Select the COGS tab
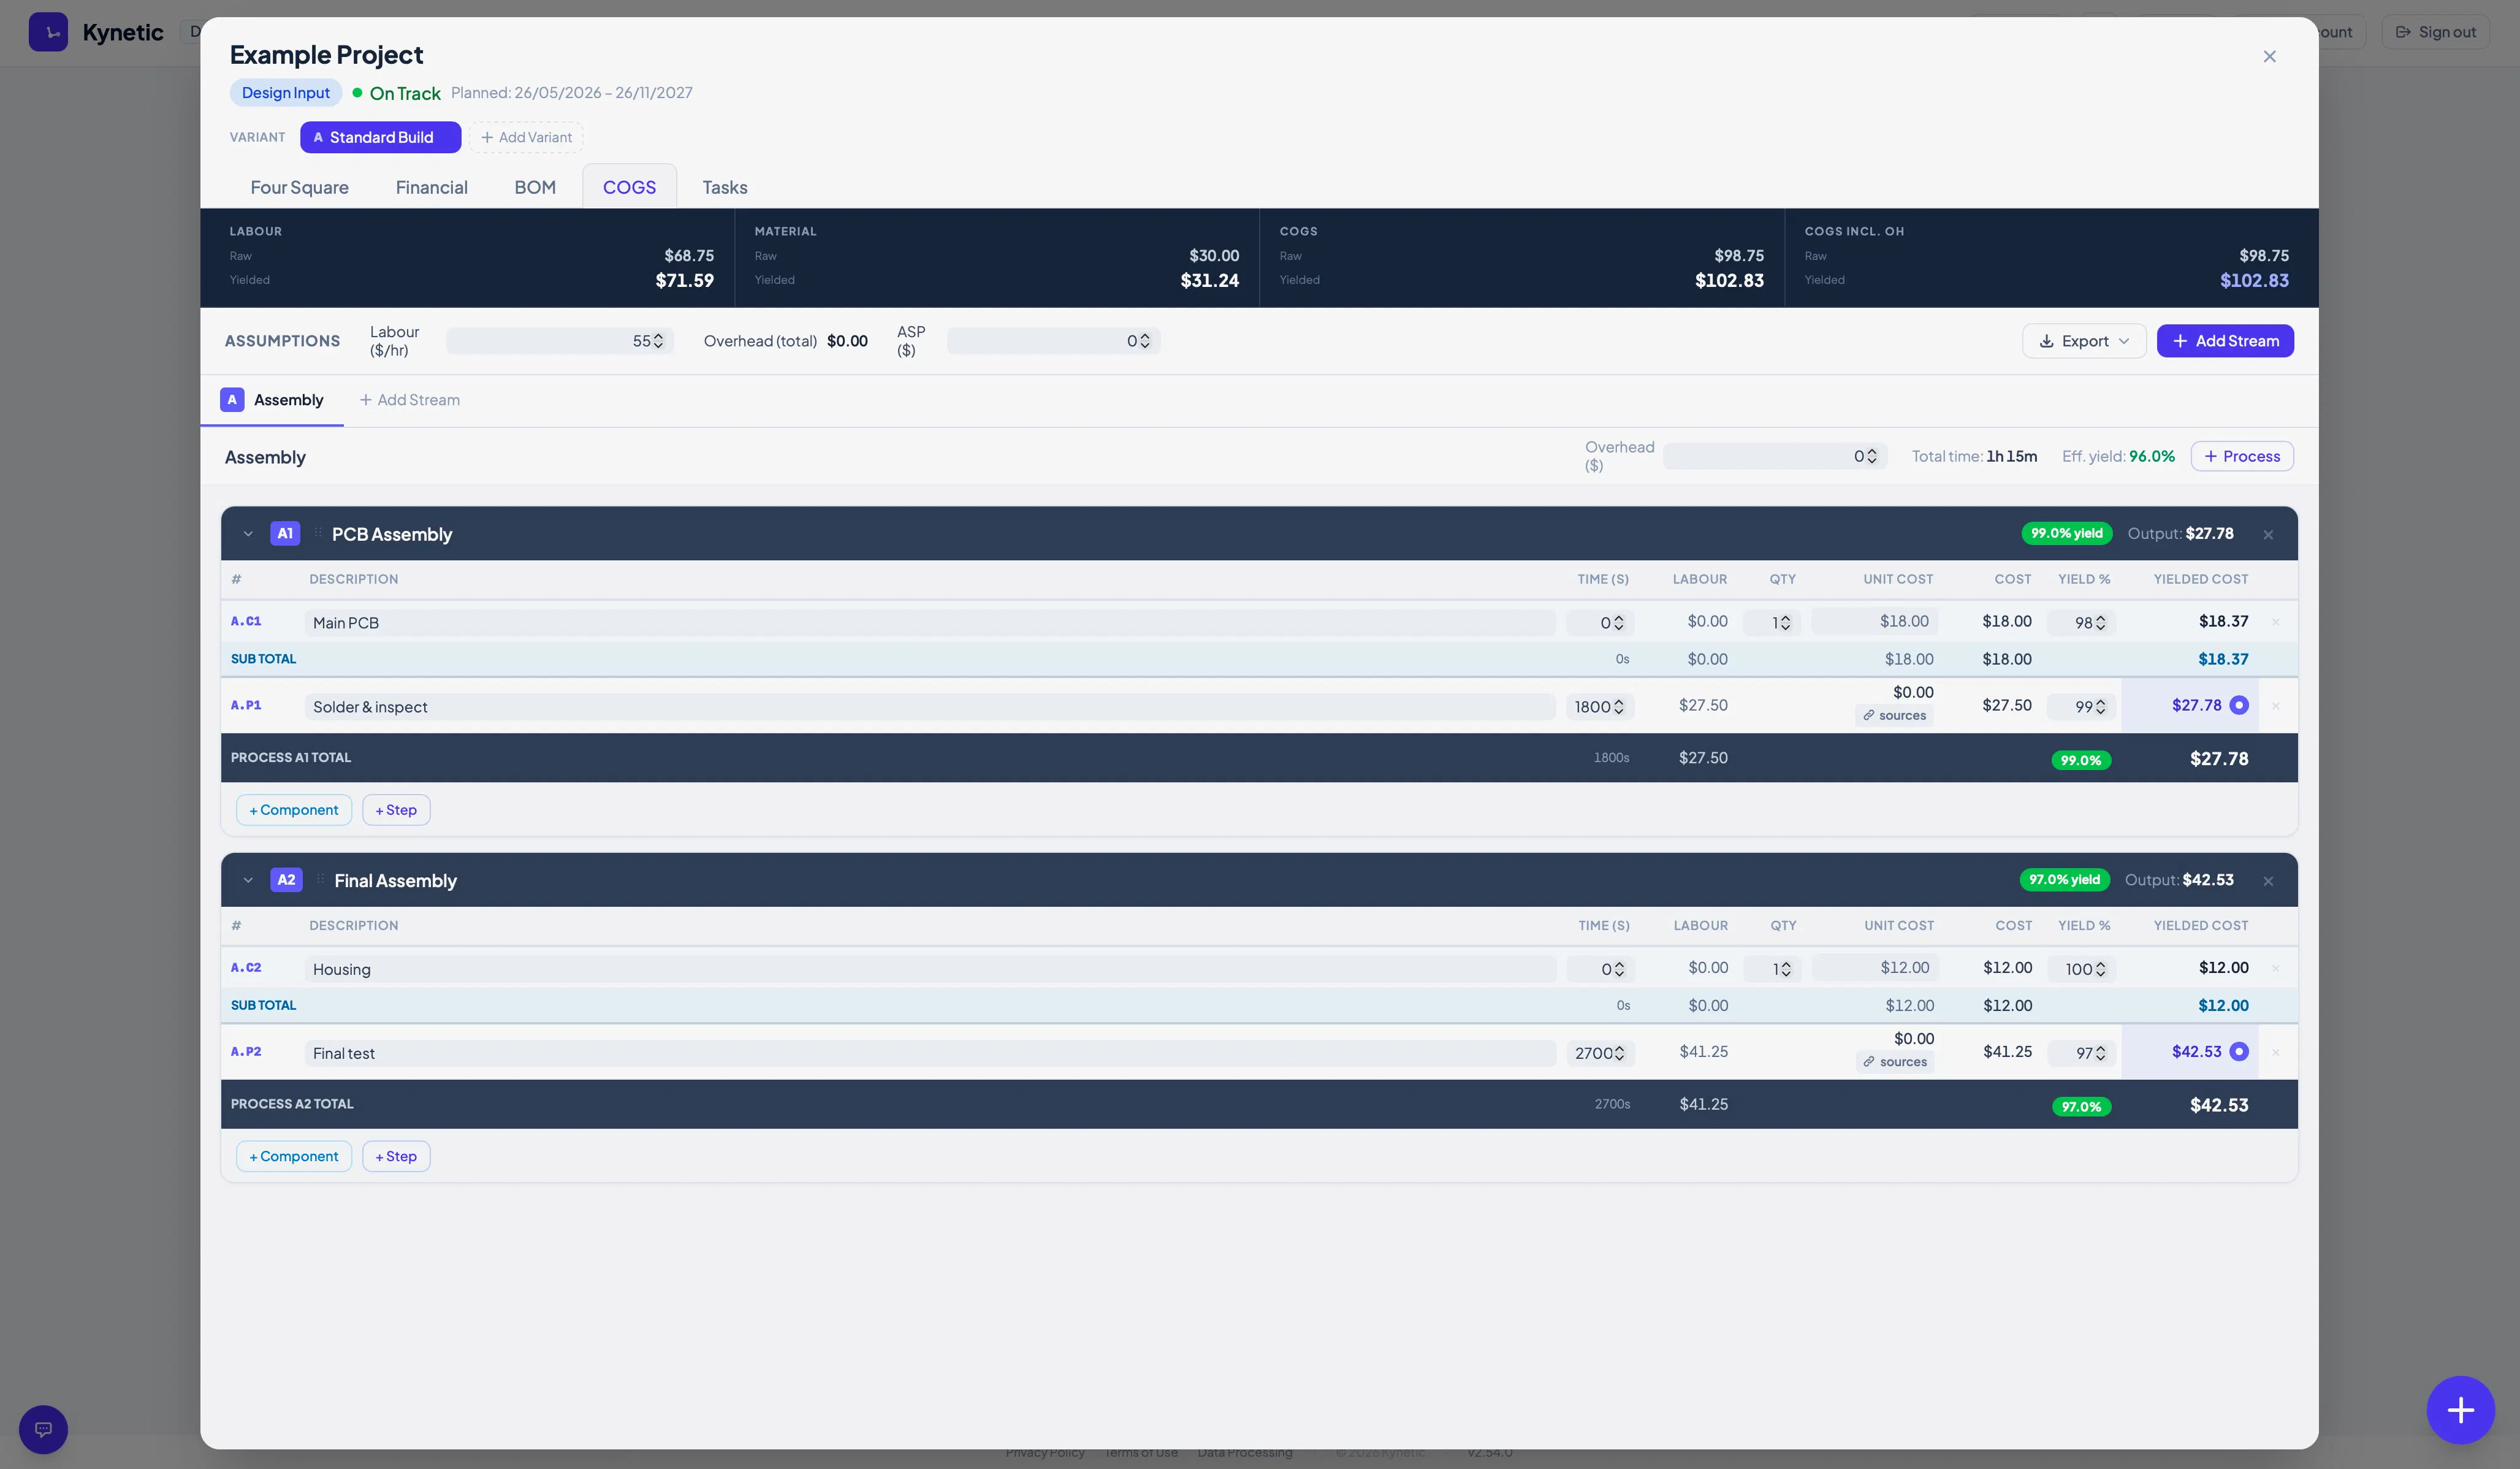 (x=629, y=187)
